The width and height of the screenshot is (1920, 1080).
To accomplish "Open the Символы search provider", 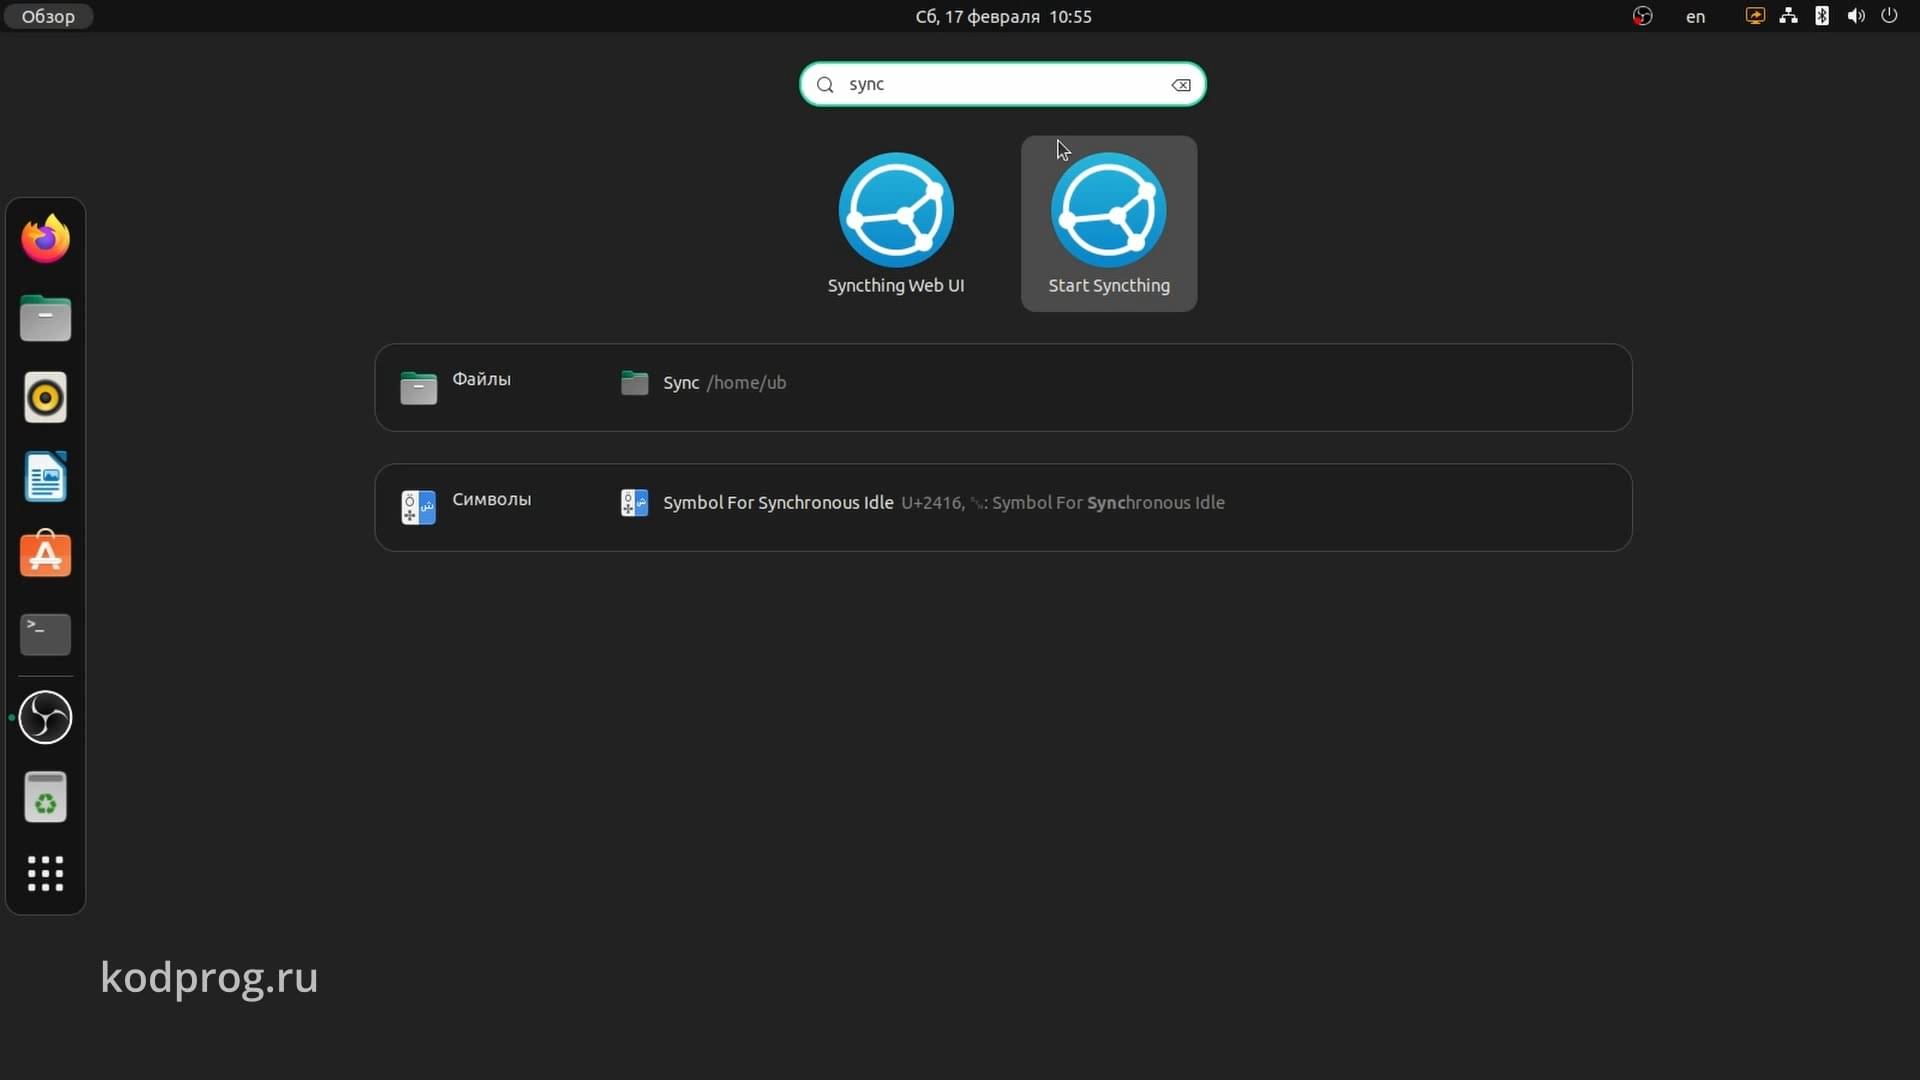I will [x=466, y=507].
